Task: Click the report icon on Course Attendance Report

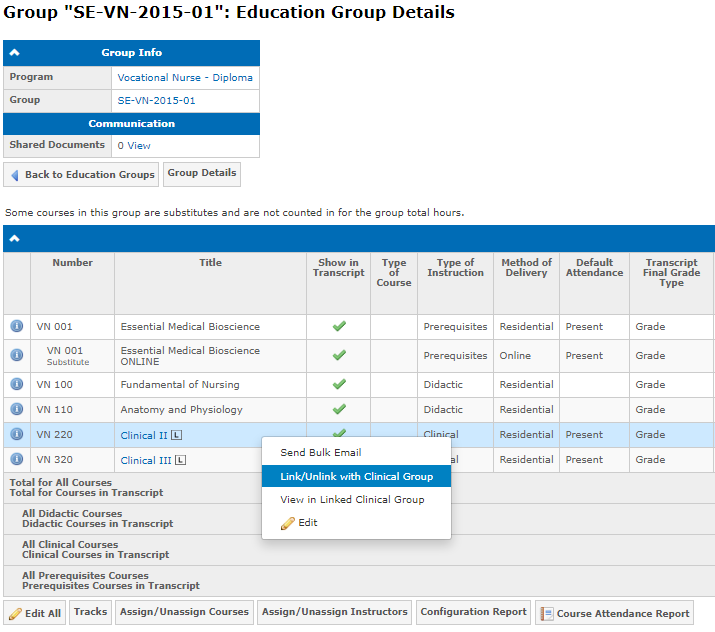Action: 546,614
